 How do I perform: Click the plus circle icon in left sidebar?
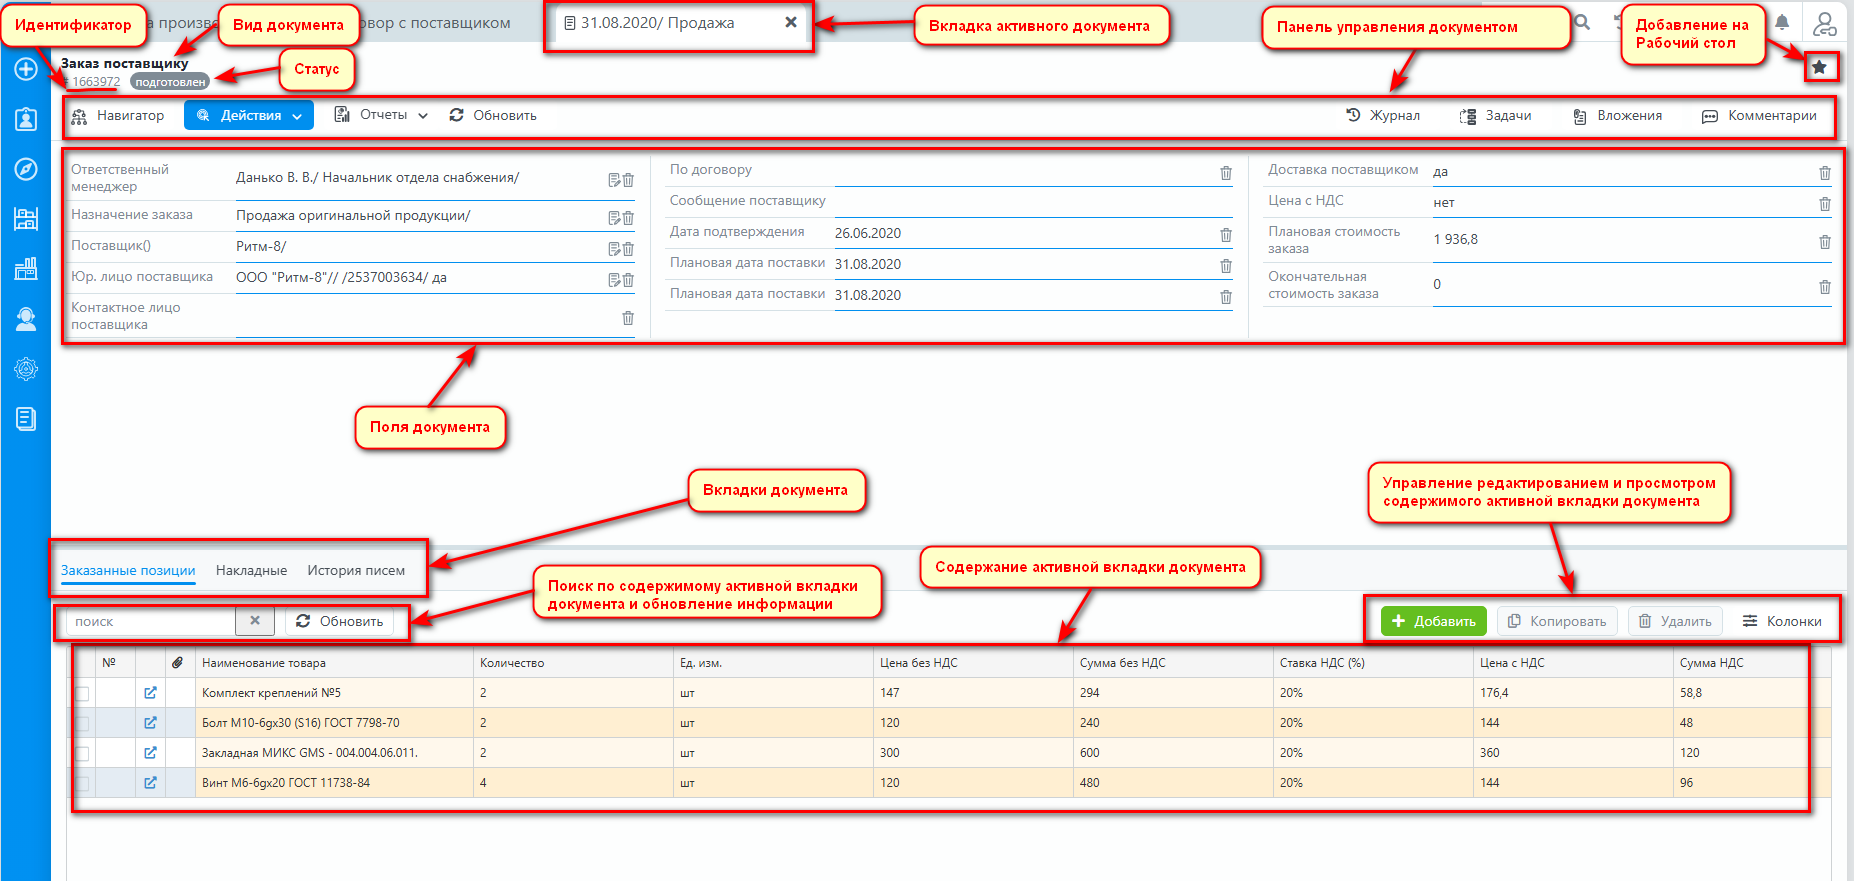pos(26,69)
